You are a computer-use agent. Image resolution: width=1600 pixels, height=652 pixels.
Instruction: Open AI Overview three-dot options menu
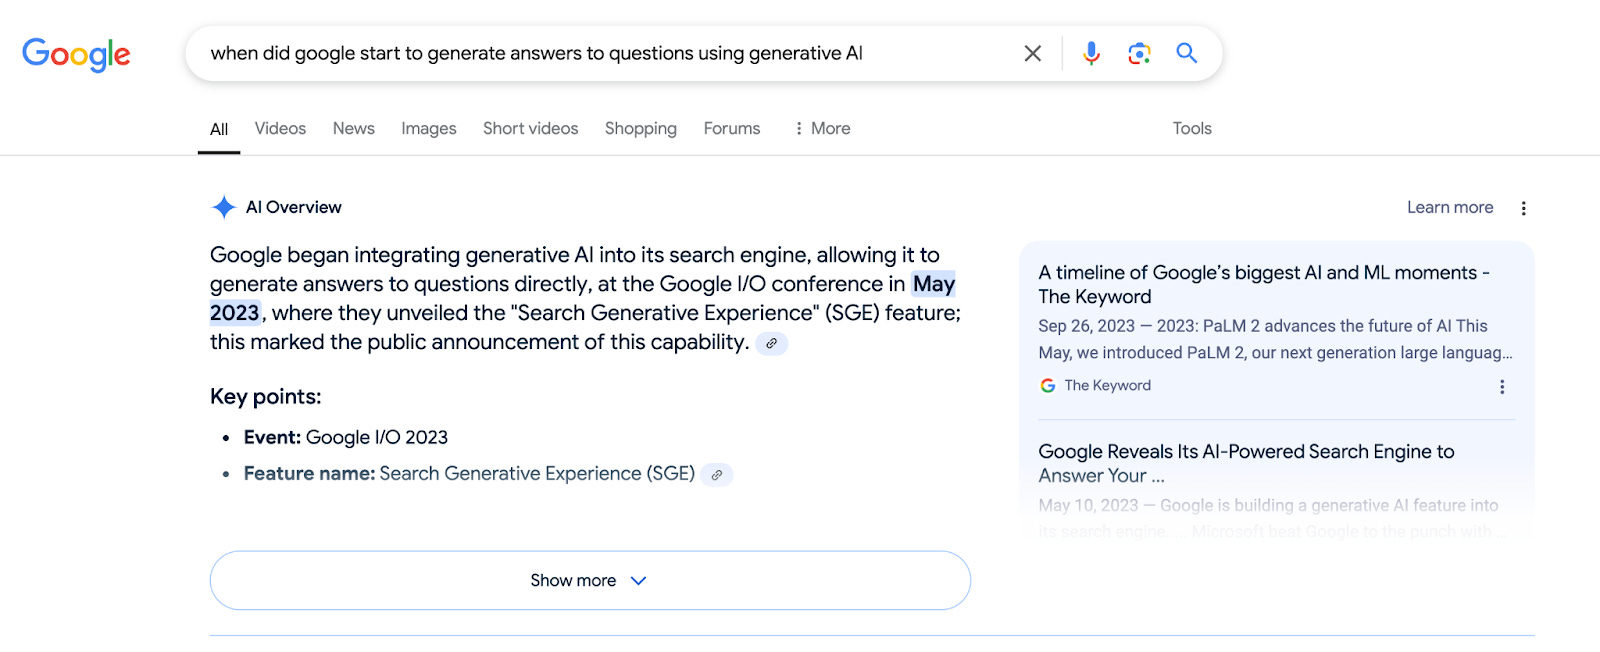pyautogui.click(x=1523, y=208)
